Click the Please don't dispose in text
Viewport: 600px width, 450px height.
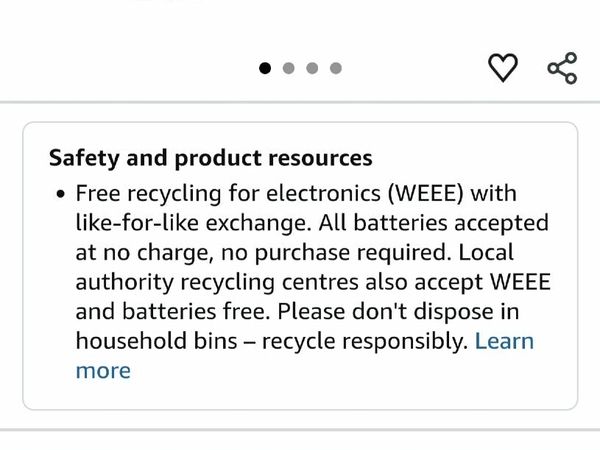(410, 311)
